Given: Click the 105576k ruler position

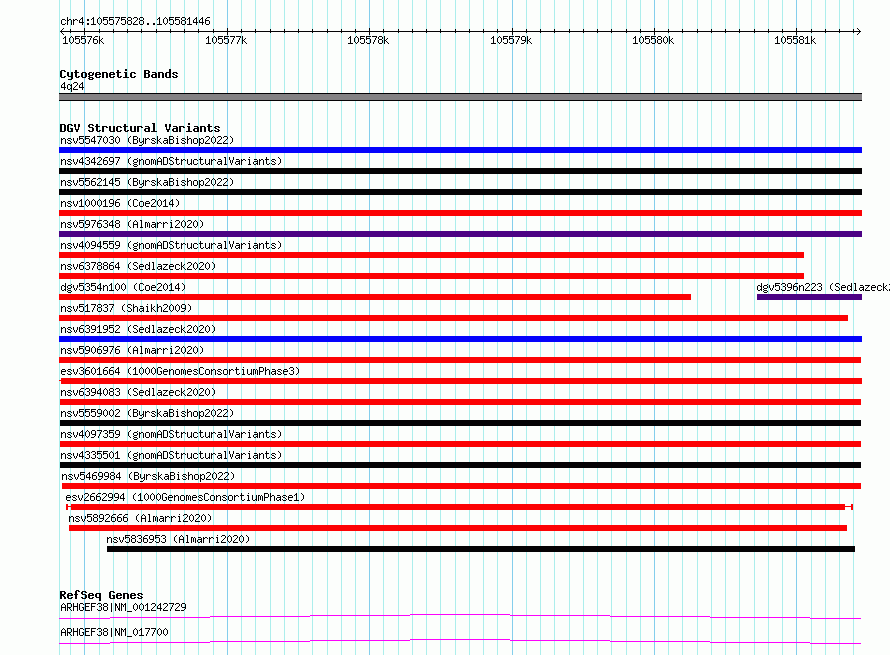Looking at the screenshot, I should coord(83,40).
